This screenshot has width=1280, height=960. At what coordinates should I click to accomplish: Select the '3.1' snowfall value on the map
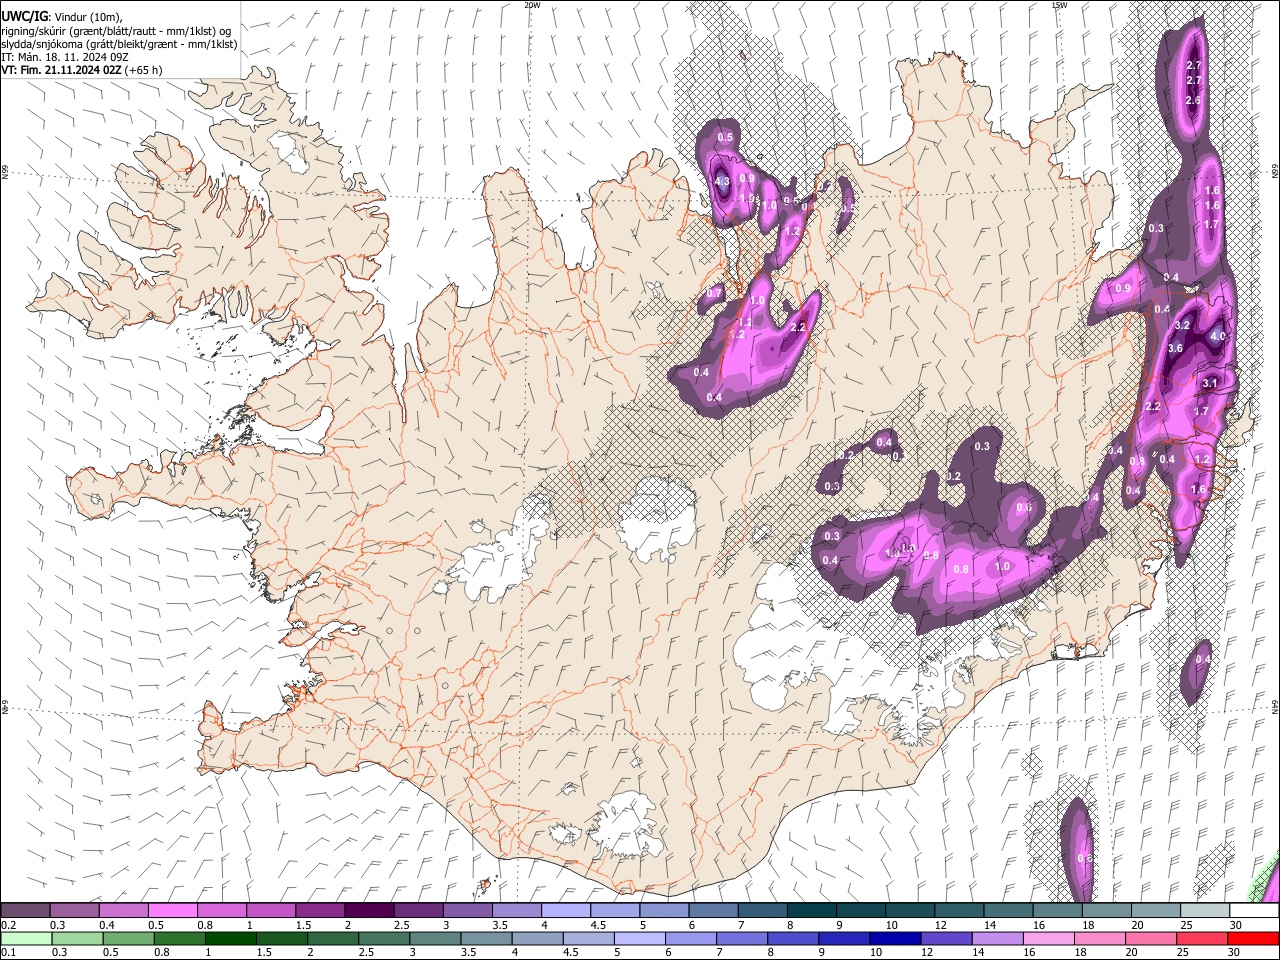[x=1210, y=383]
